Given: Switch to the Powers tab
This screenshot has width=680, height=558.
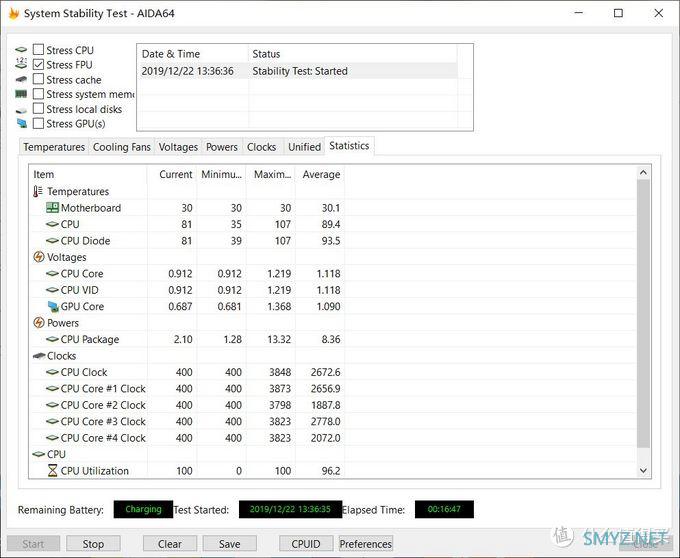Looking at the screenshot, I should pyautogui.click(x=222, y=147).
